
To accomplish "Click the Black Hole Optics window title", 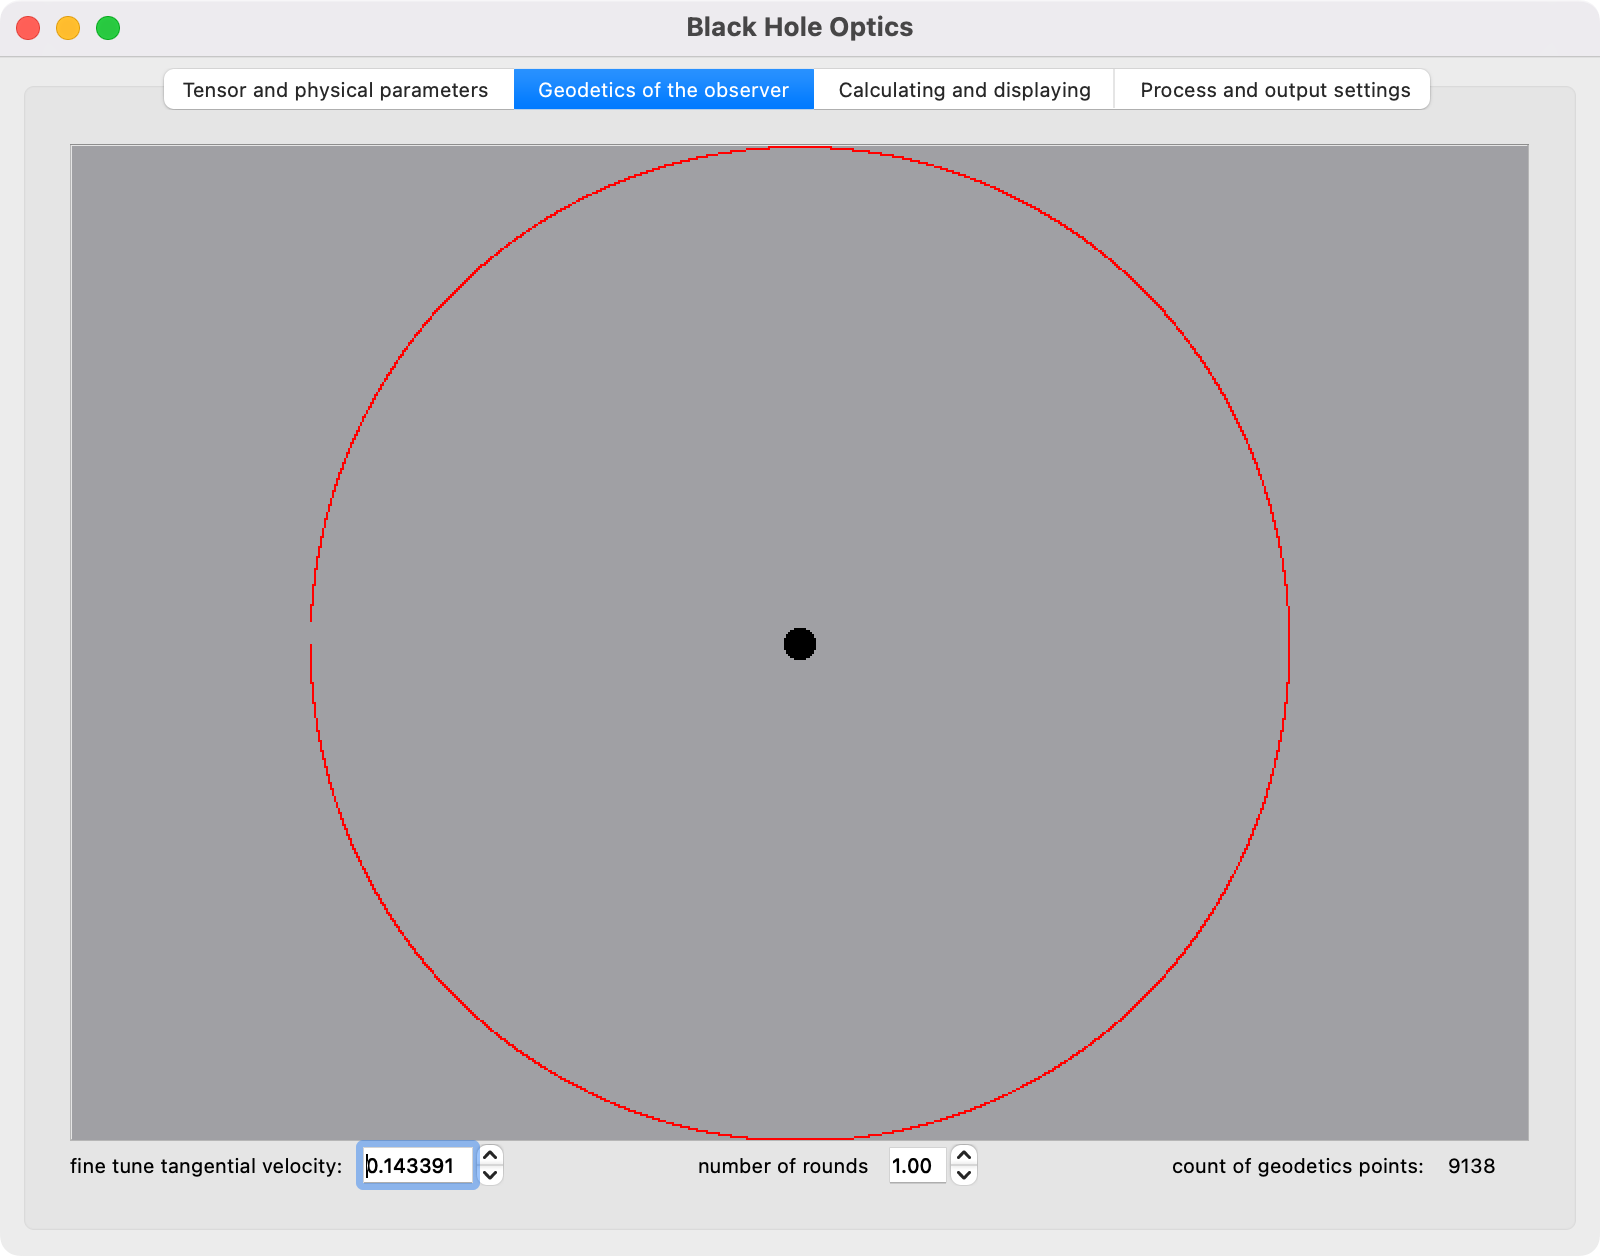I will click(x=799, y=27).
